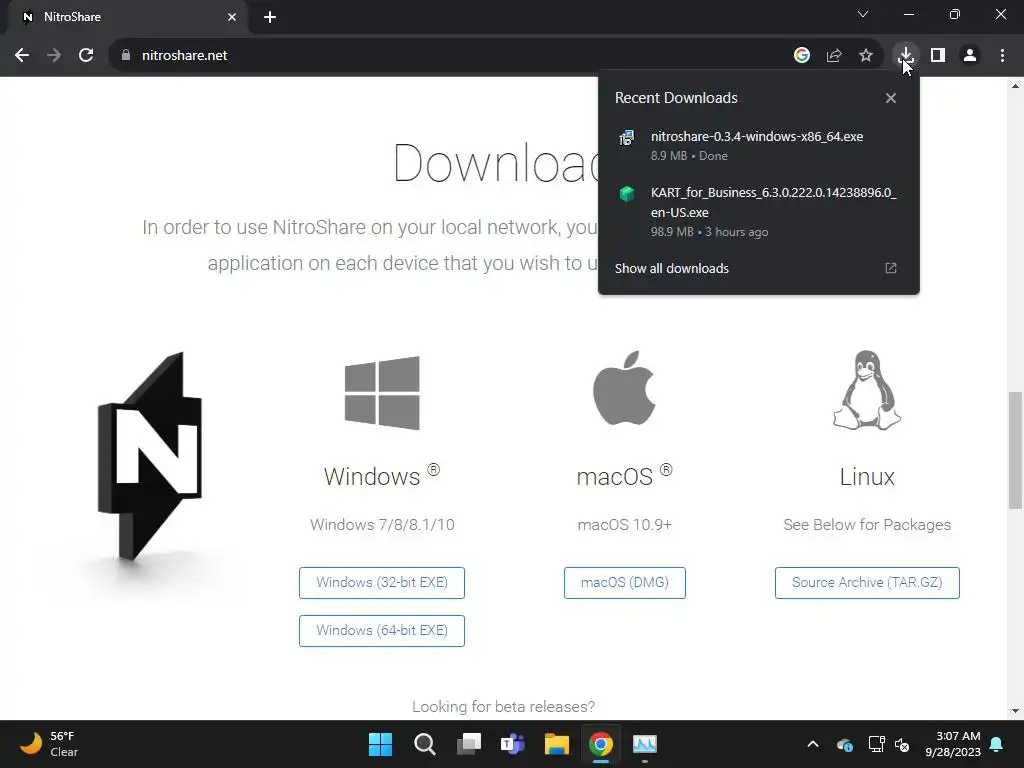Click '8.9 MB • Done' download status
The height and width of the screenshot is (768, 1024).
[x=689, y=156]
